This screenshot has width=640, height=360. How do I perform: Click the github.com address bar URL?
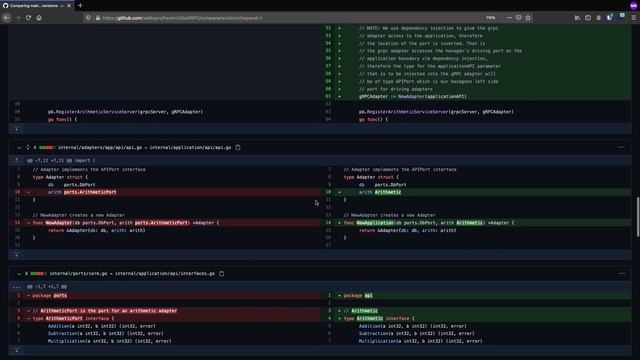(182, 18)
